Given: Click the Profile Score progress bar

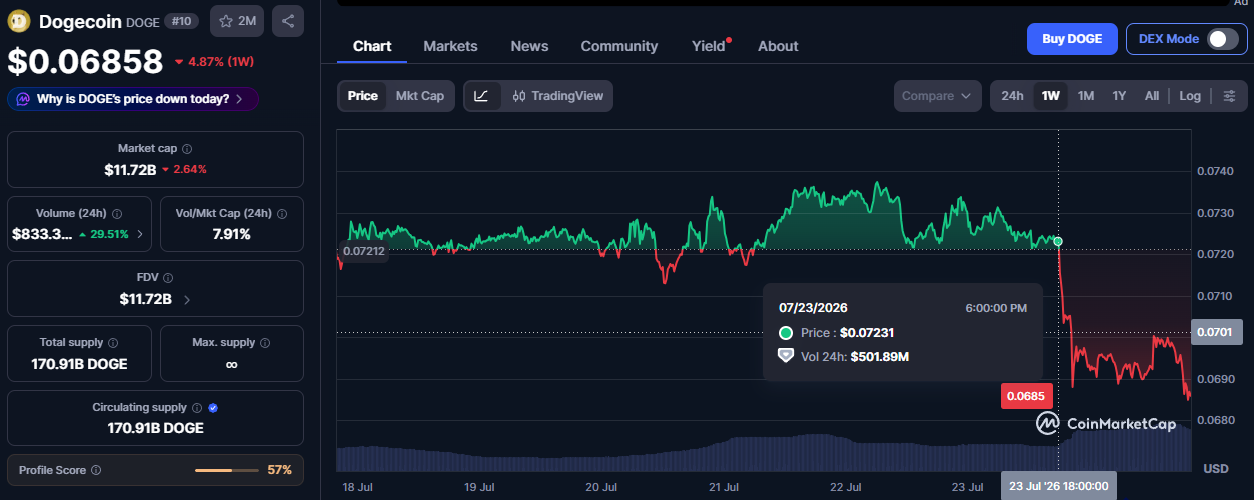Looking at the screenshot, I should (227, 470).
